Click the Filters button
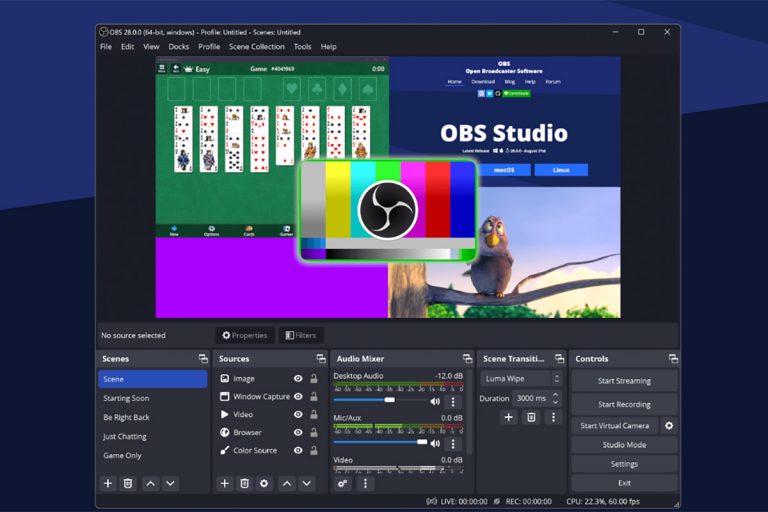The height and width of the screenshot is (512, 768). point(301,335)
